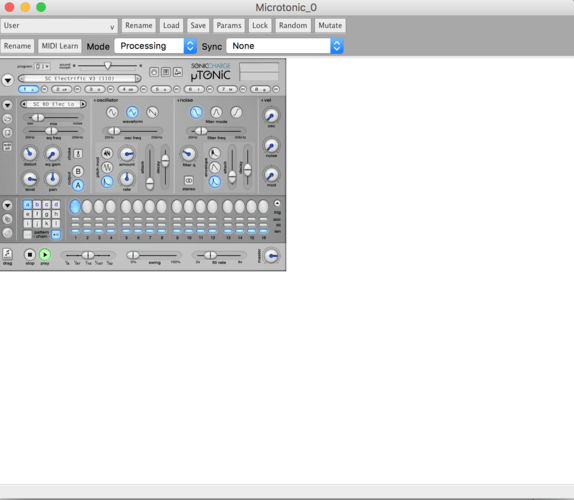Click the edit all button
This screenshot has height=500, width=574.
(x=7, y=146)
